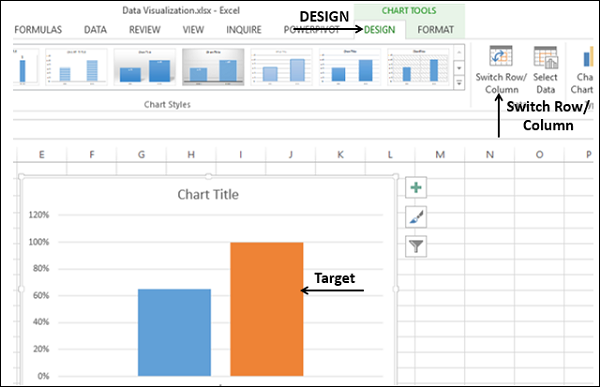Switch to the FORMAT ribbon tab
Screen dimensions: 600x387
tap(435, 30)
